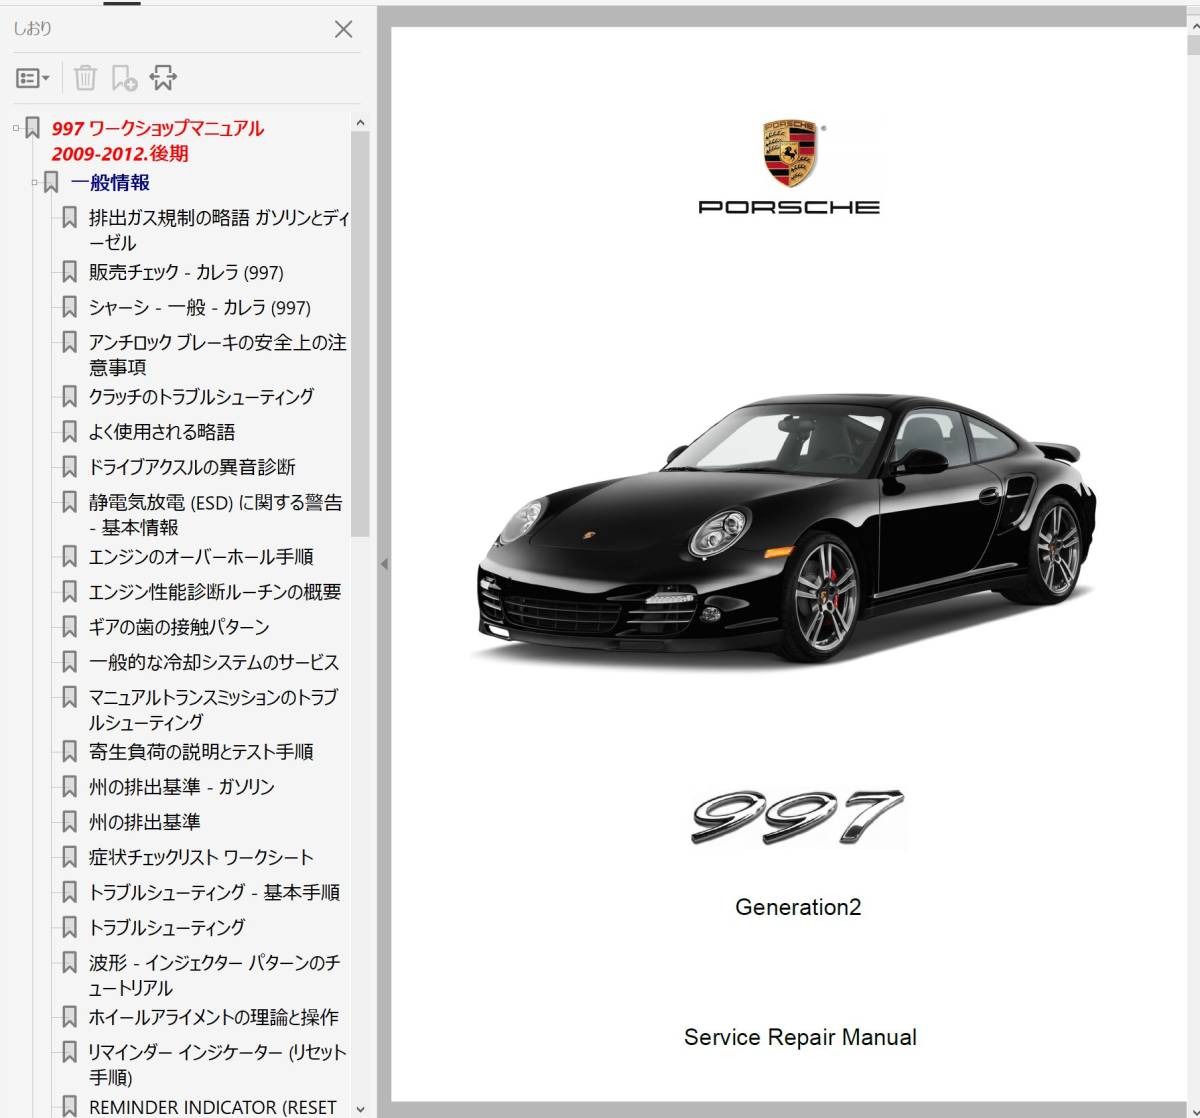Open bookmark シャーシ - 一般 - カレラ (997)

tap(200, 307)
